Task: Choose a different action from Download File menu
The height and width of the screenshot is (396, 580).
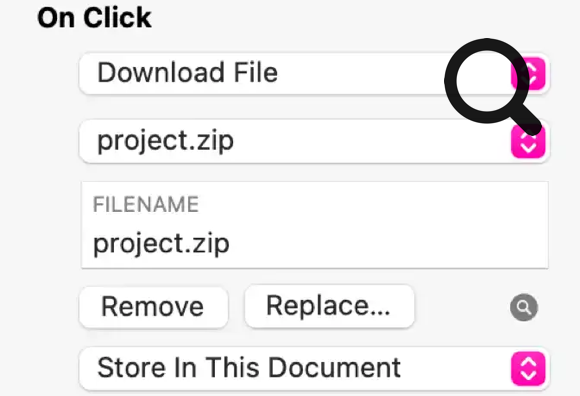Action: pos(314,74)
